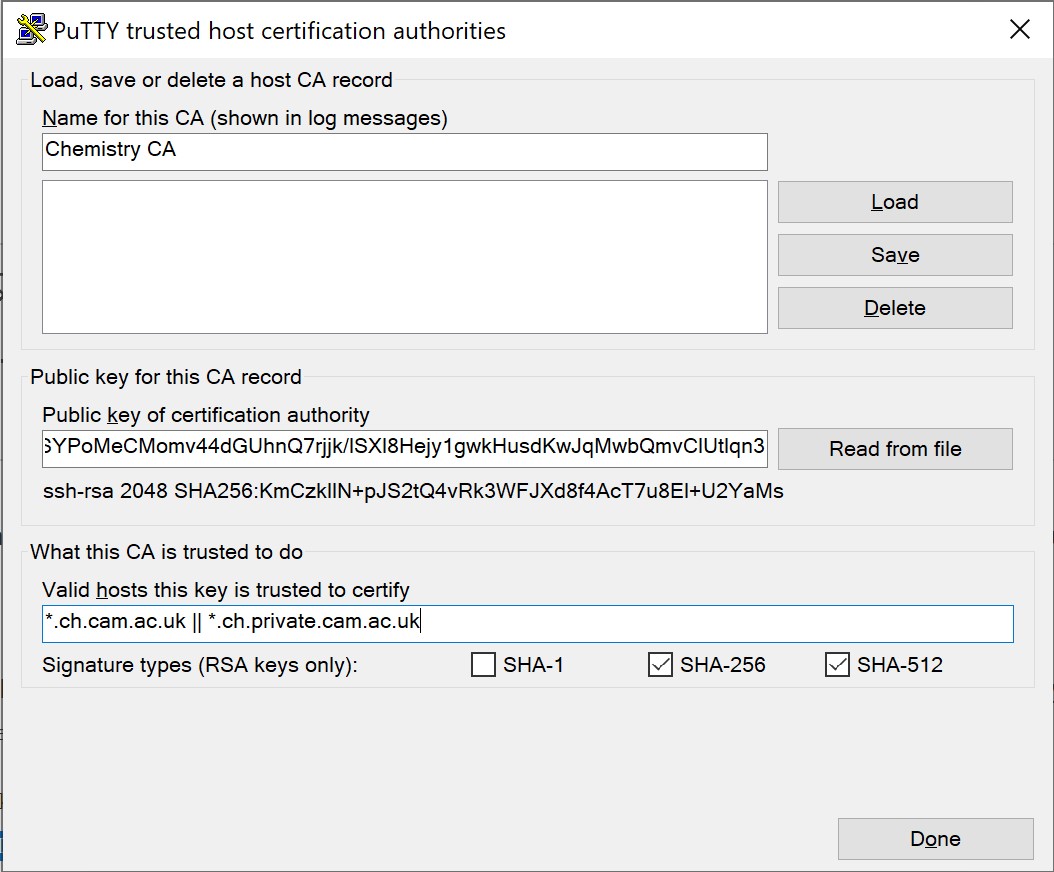Click the Load button

[895, 202]
